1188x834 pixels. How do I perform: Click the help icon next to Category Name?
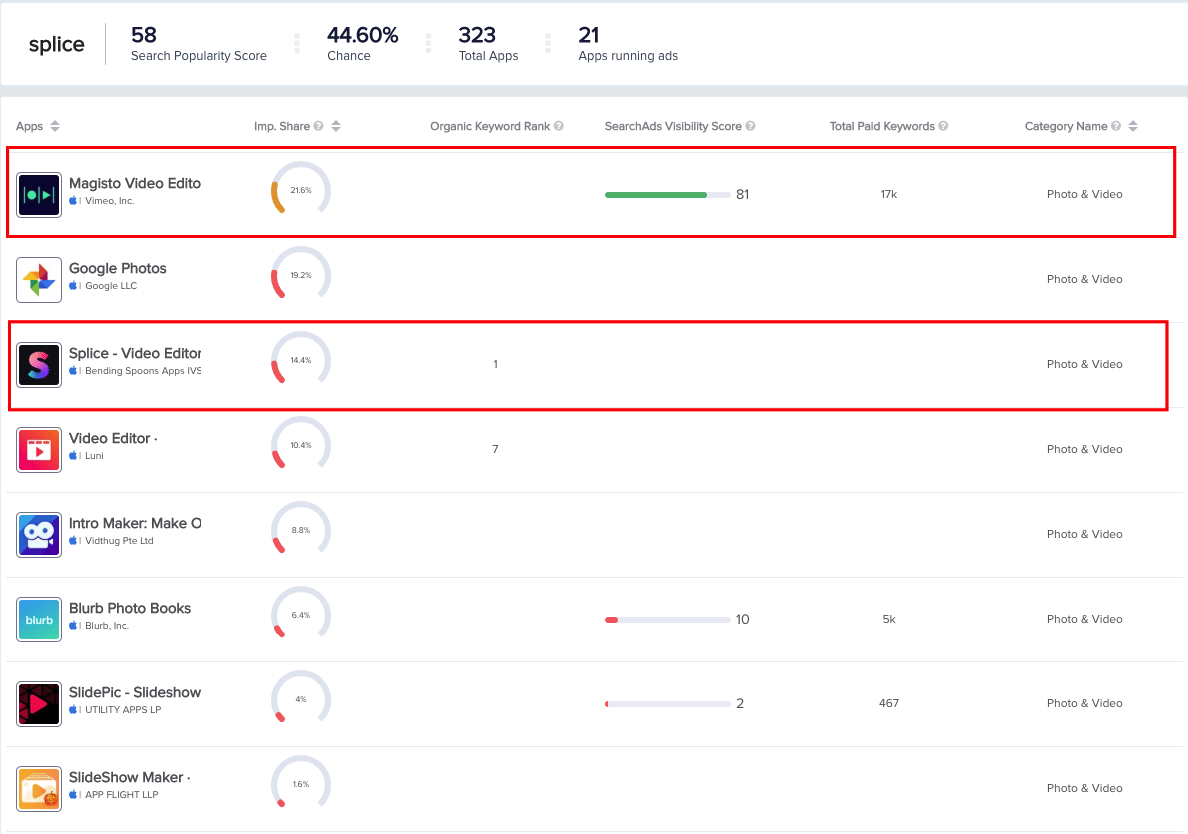tap(1116, 126)
